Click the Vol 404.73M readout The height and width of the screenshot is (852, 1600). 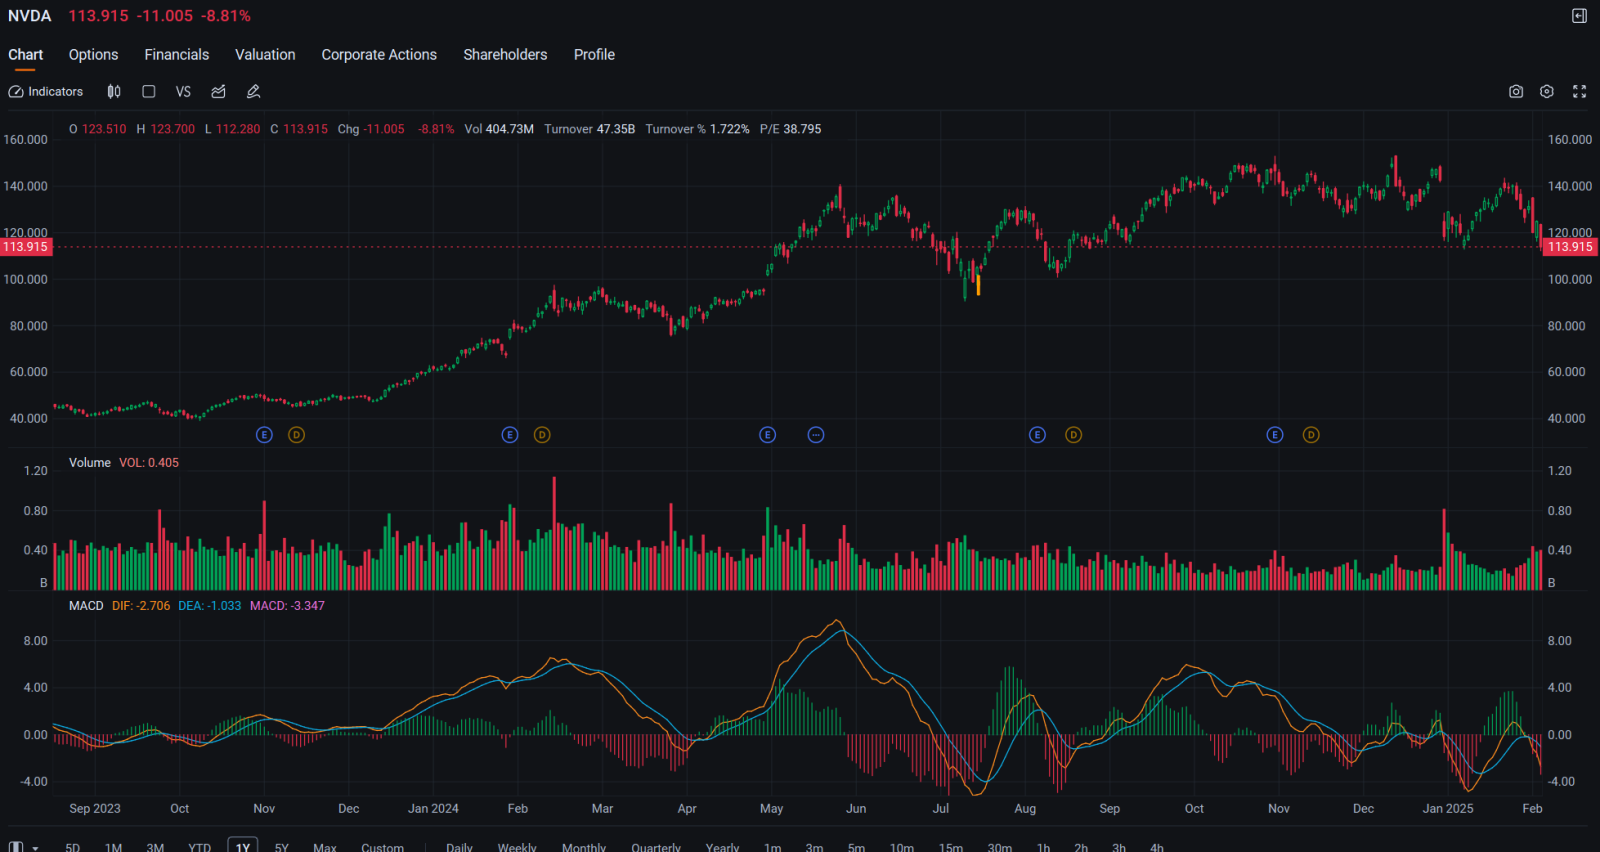coord(499,129)
